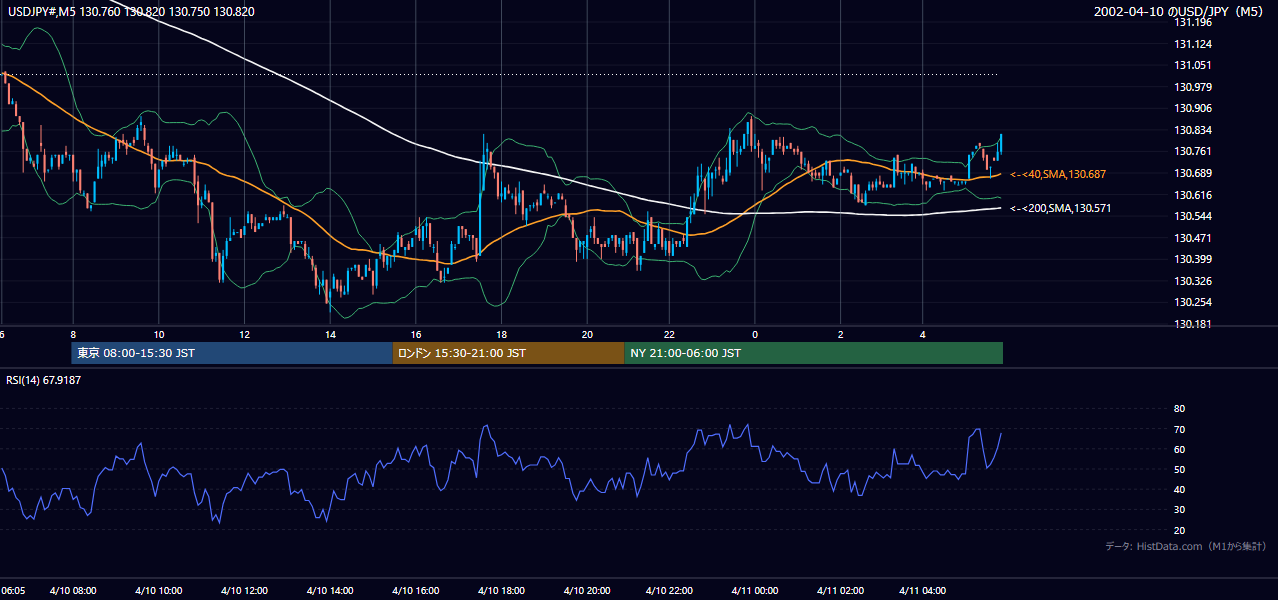Click price axis label 131.124

tap(1194, 44)
